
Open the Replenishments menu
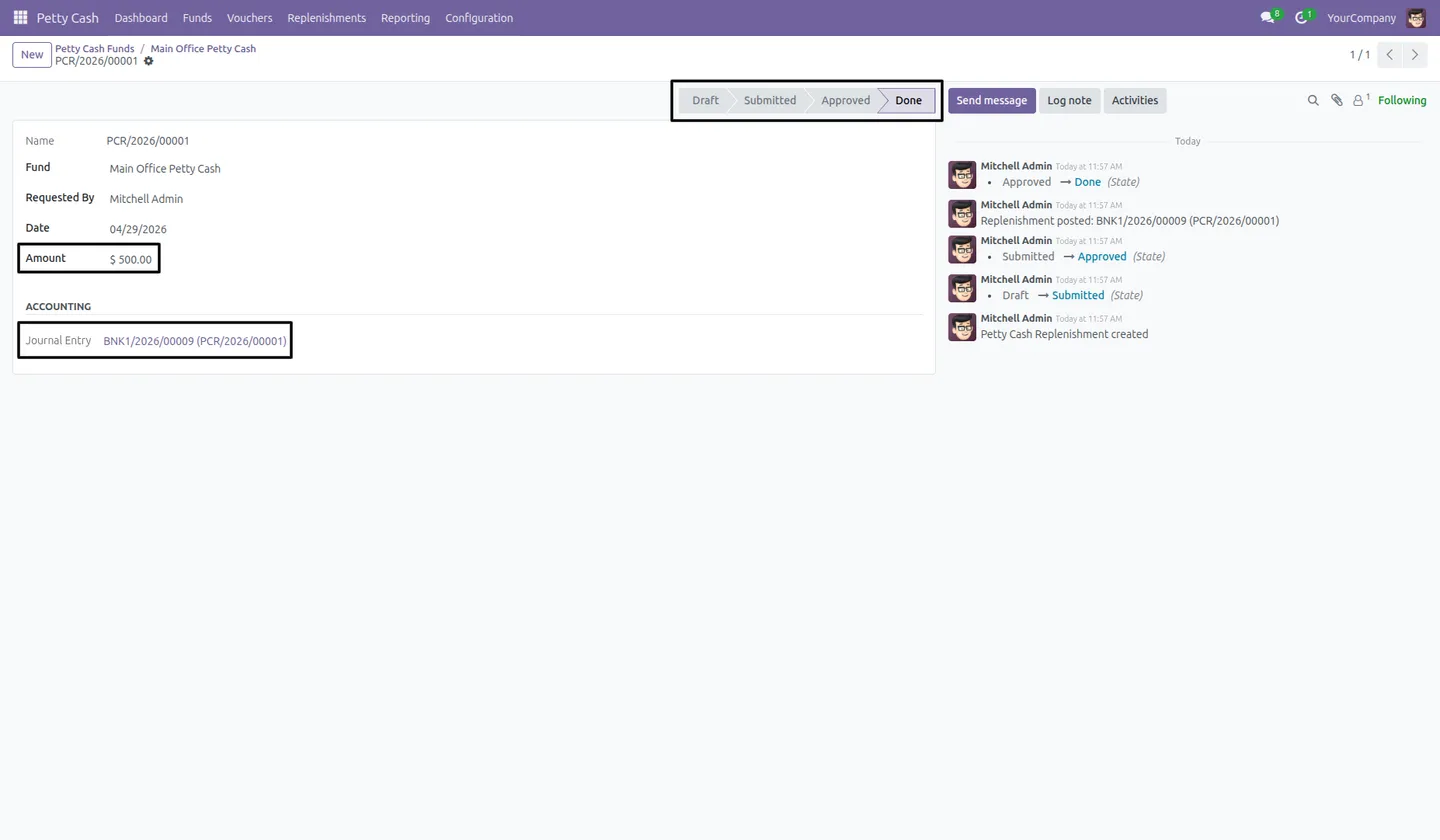pyautogui.click(x=326, y=18)
